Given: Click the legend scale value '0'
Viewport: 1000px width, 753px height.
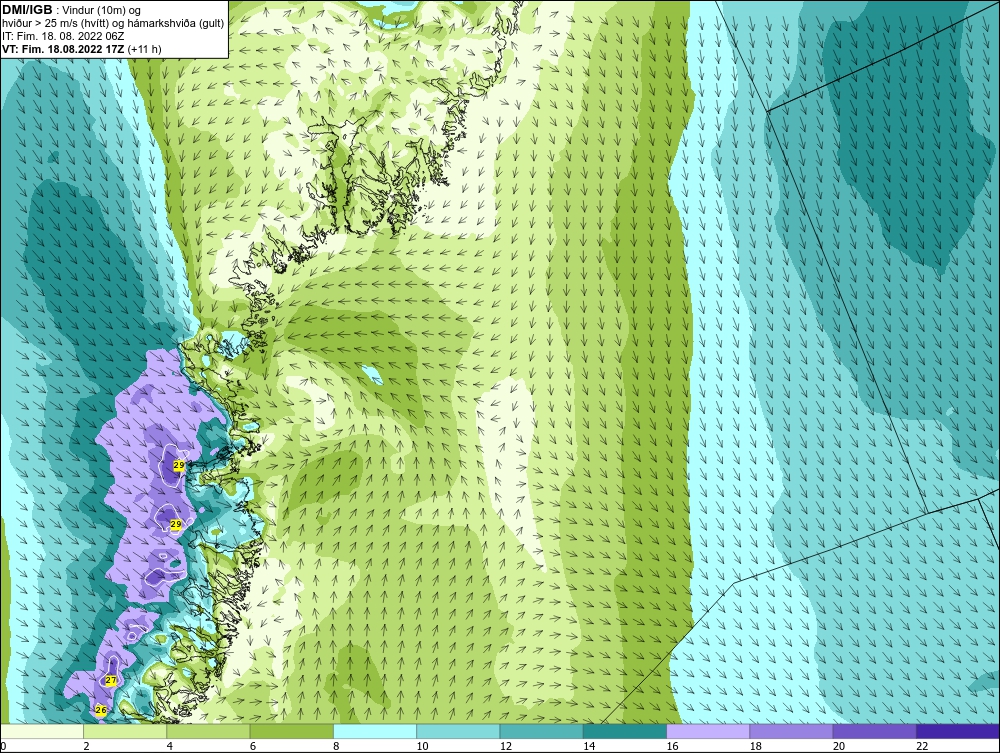Looking at the screenshot, I should pyautogui.click(x=3, y=747).
